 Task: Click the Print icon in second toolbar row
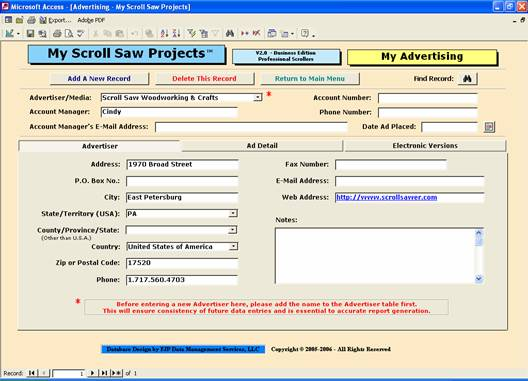point(57,33)
